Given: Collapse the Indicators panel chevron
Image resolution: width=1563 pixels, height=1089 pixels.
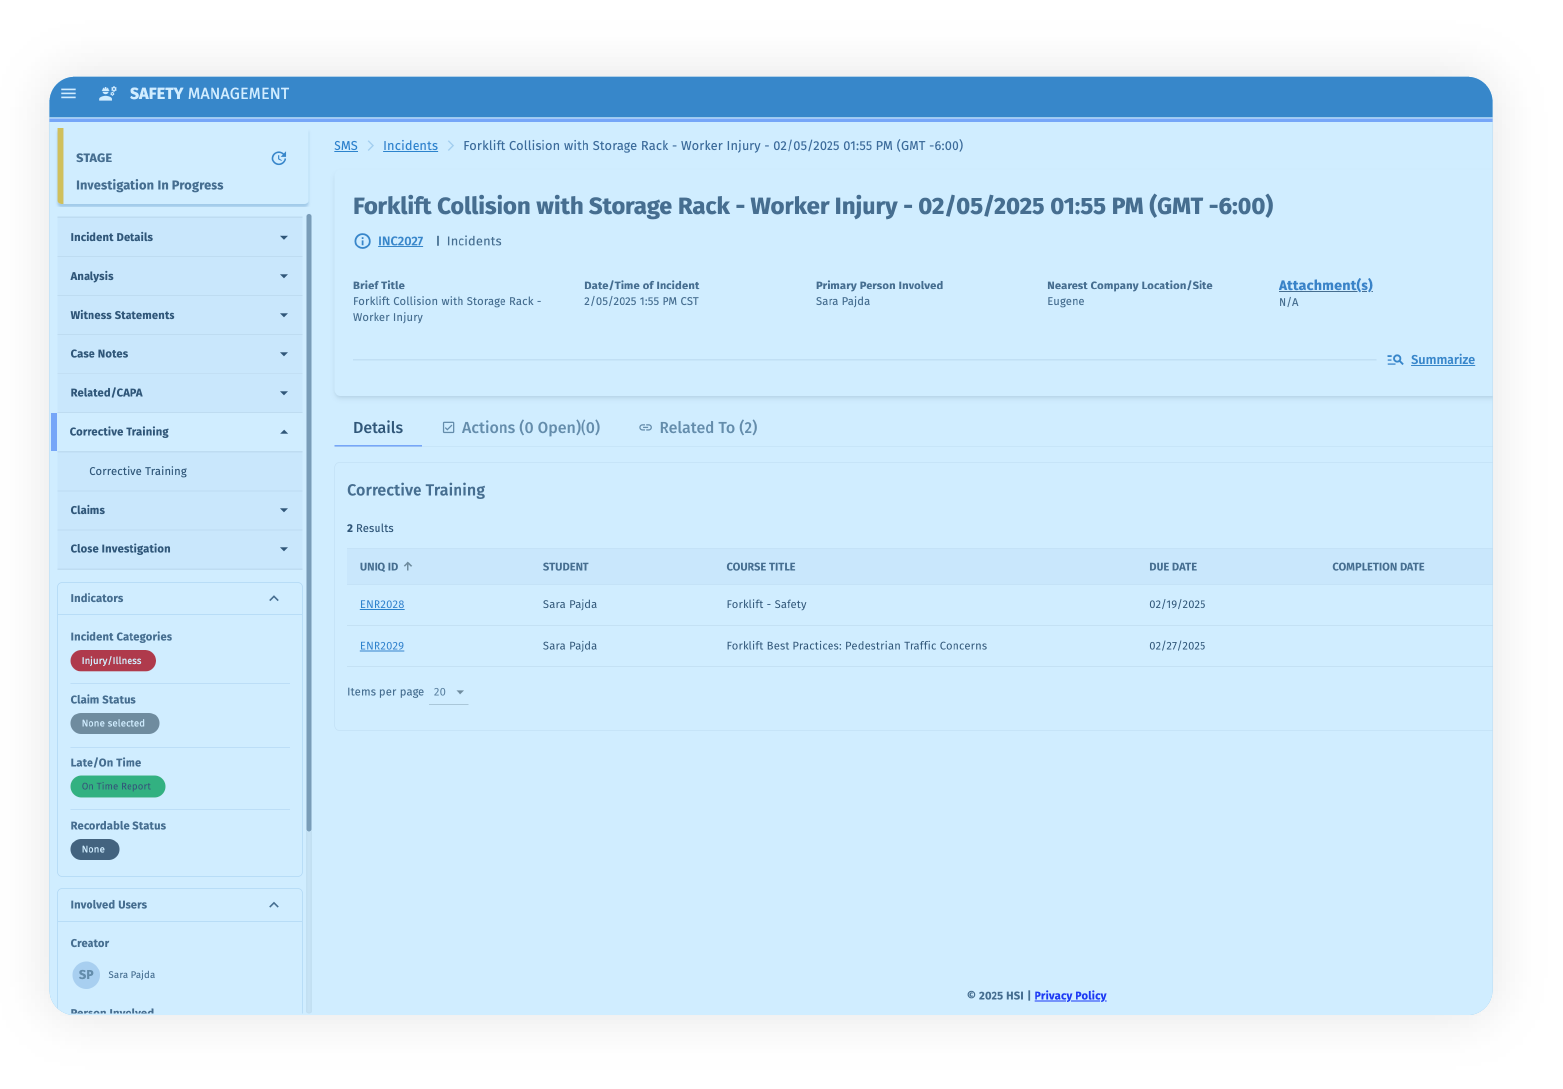Looking at the screenshot, I should pos(274,599).
